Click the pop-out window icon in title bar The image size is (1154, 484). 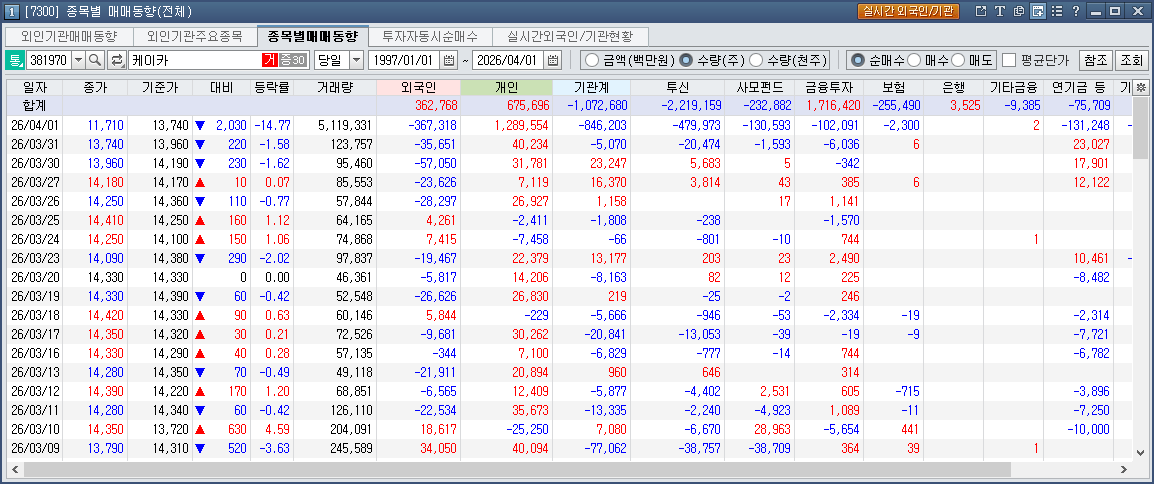[x=981, y=11]
